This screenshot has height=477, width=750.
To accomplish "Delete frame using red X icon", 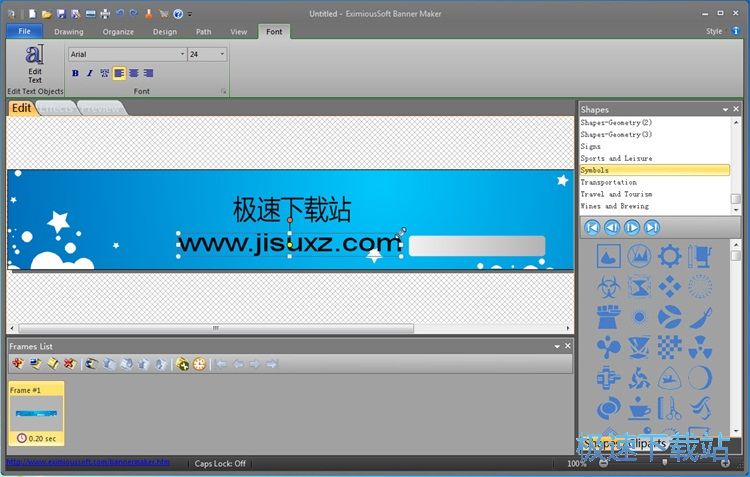I will pos(69,364).
